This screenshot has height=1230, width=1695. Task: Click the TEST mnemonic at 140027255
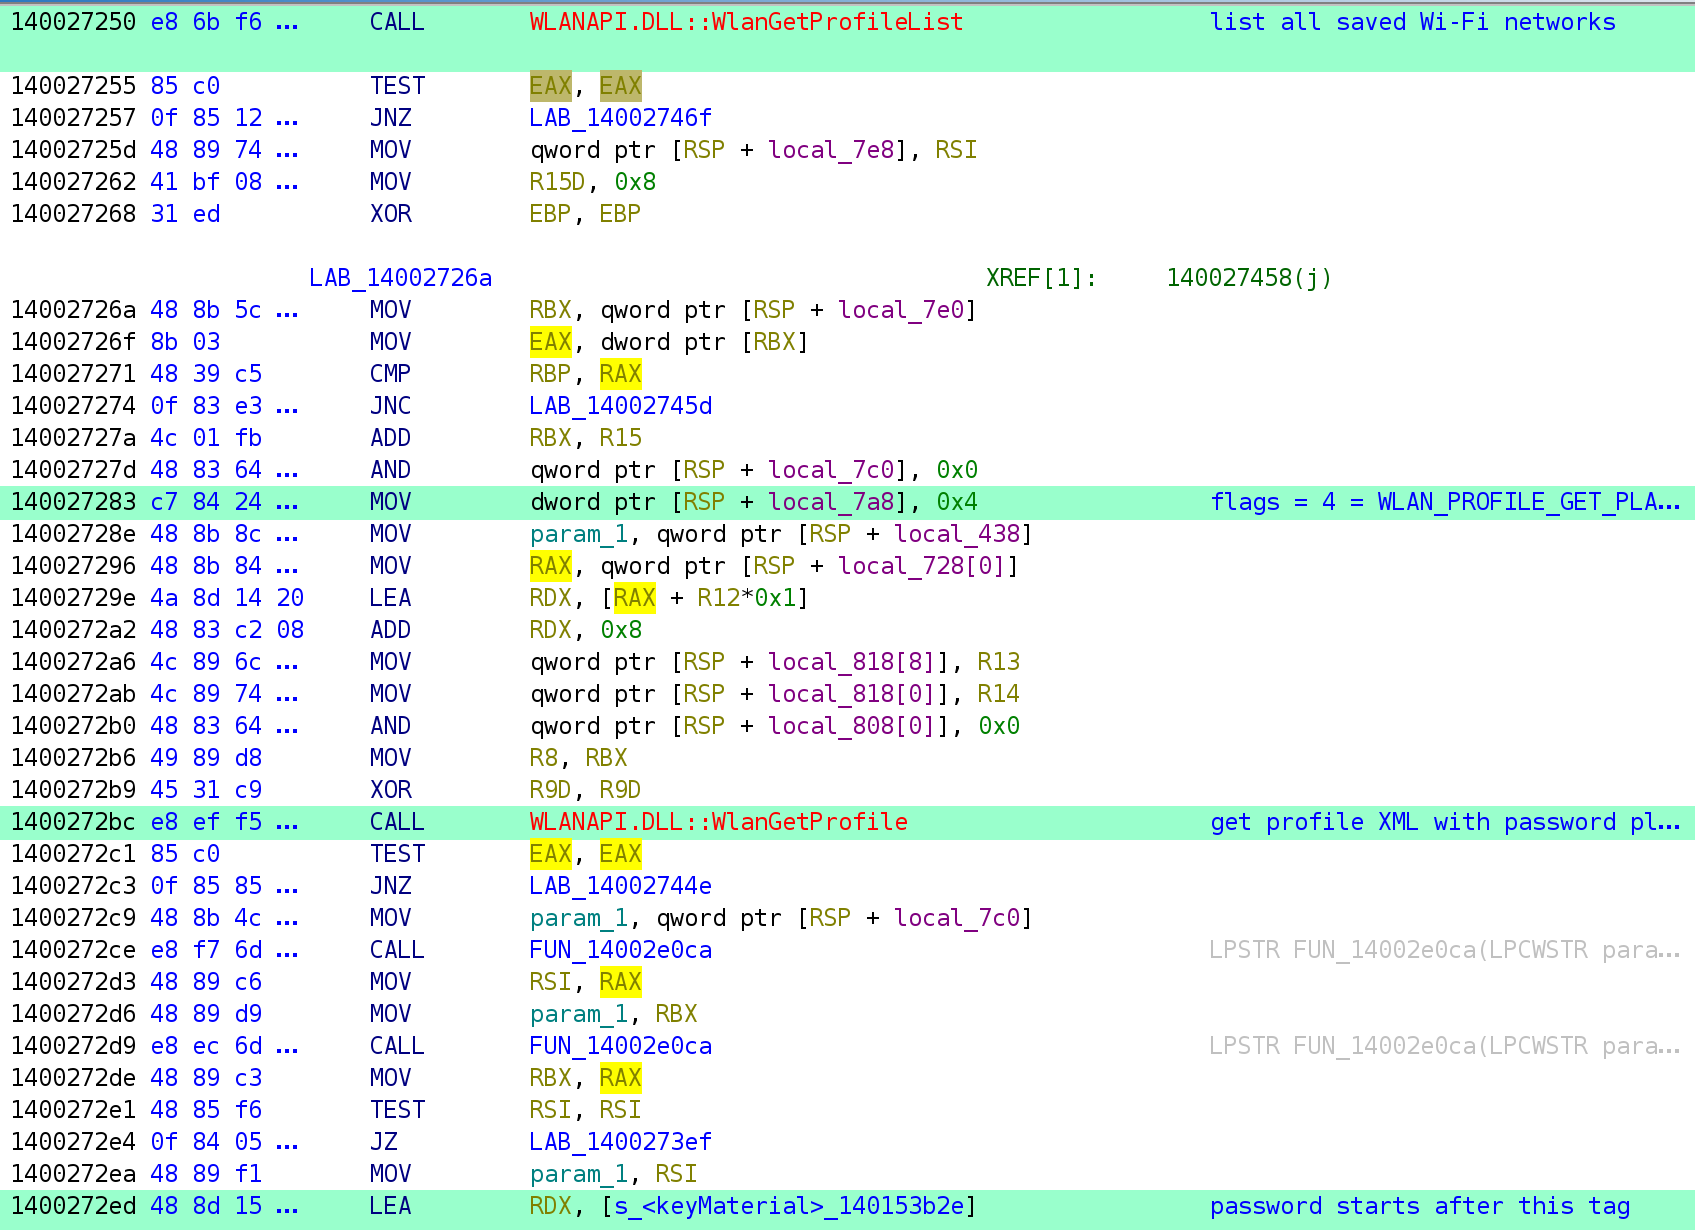click(x=397, y=86)
